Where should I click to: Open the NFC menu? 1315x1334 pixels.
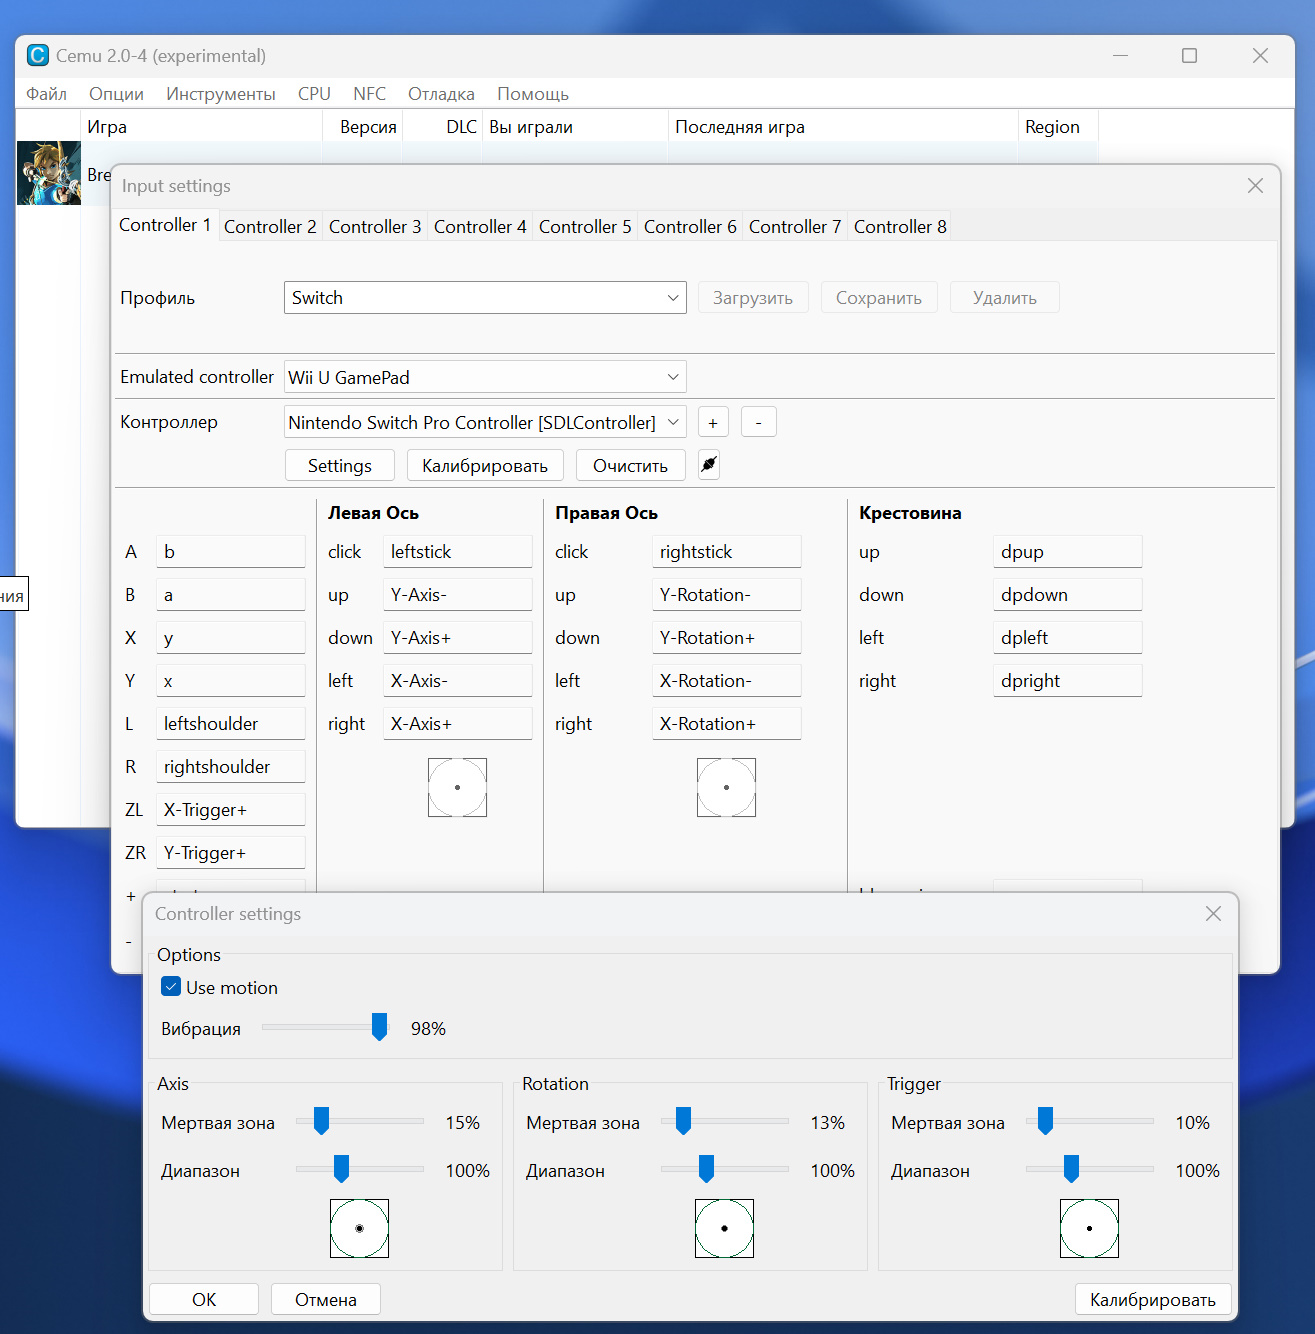[369, 94]
